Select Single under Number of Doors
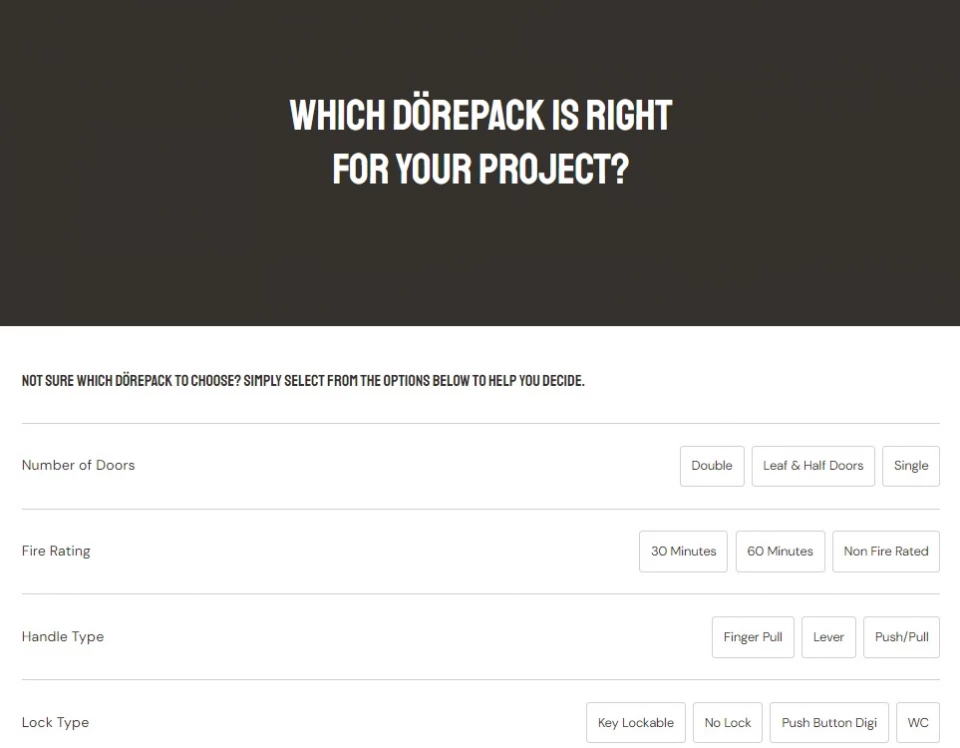Viewport: 960px width, 748px height. pyautogui.click(x=910, y=466)
